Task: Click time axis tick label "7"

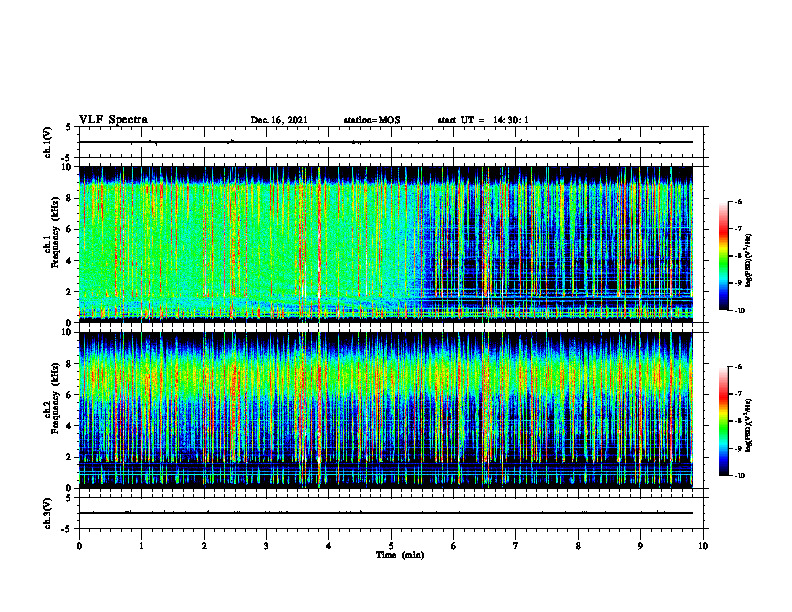Action: pos(516,546)
